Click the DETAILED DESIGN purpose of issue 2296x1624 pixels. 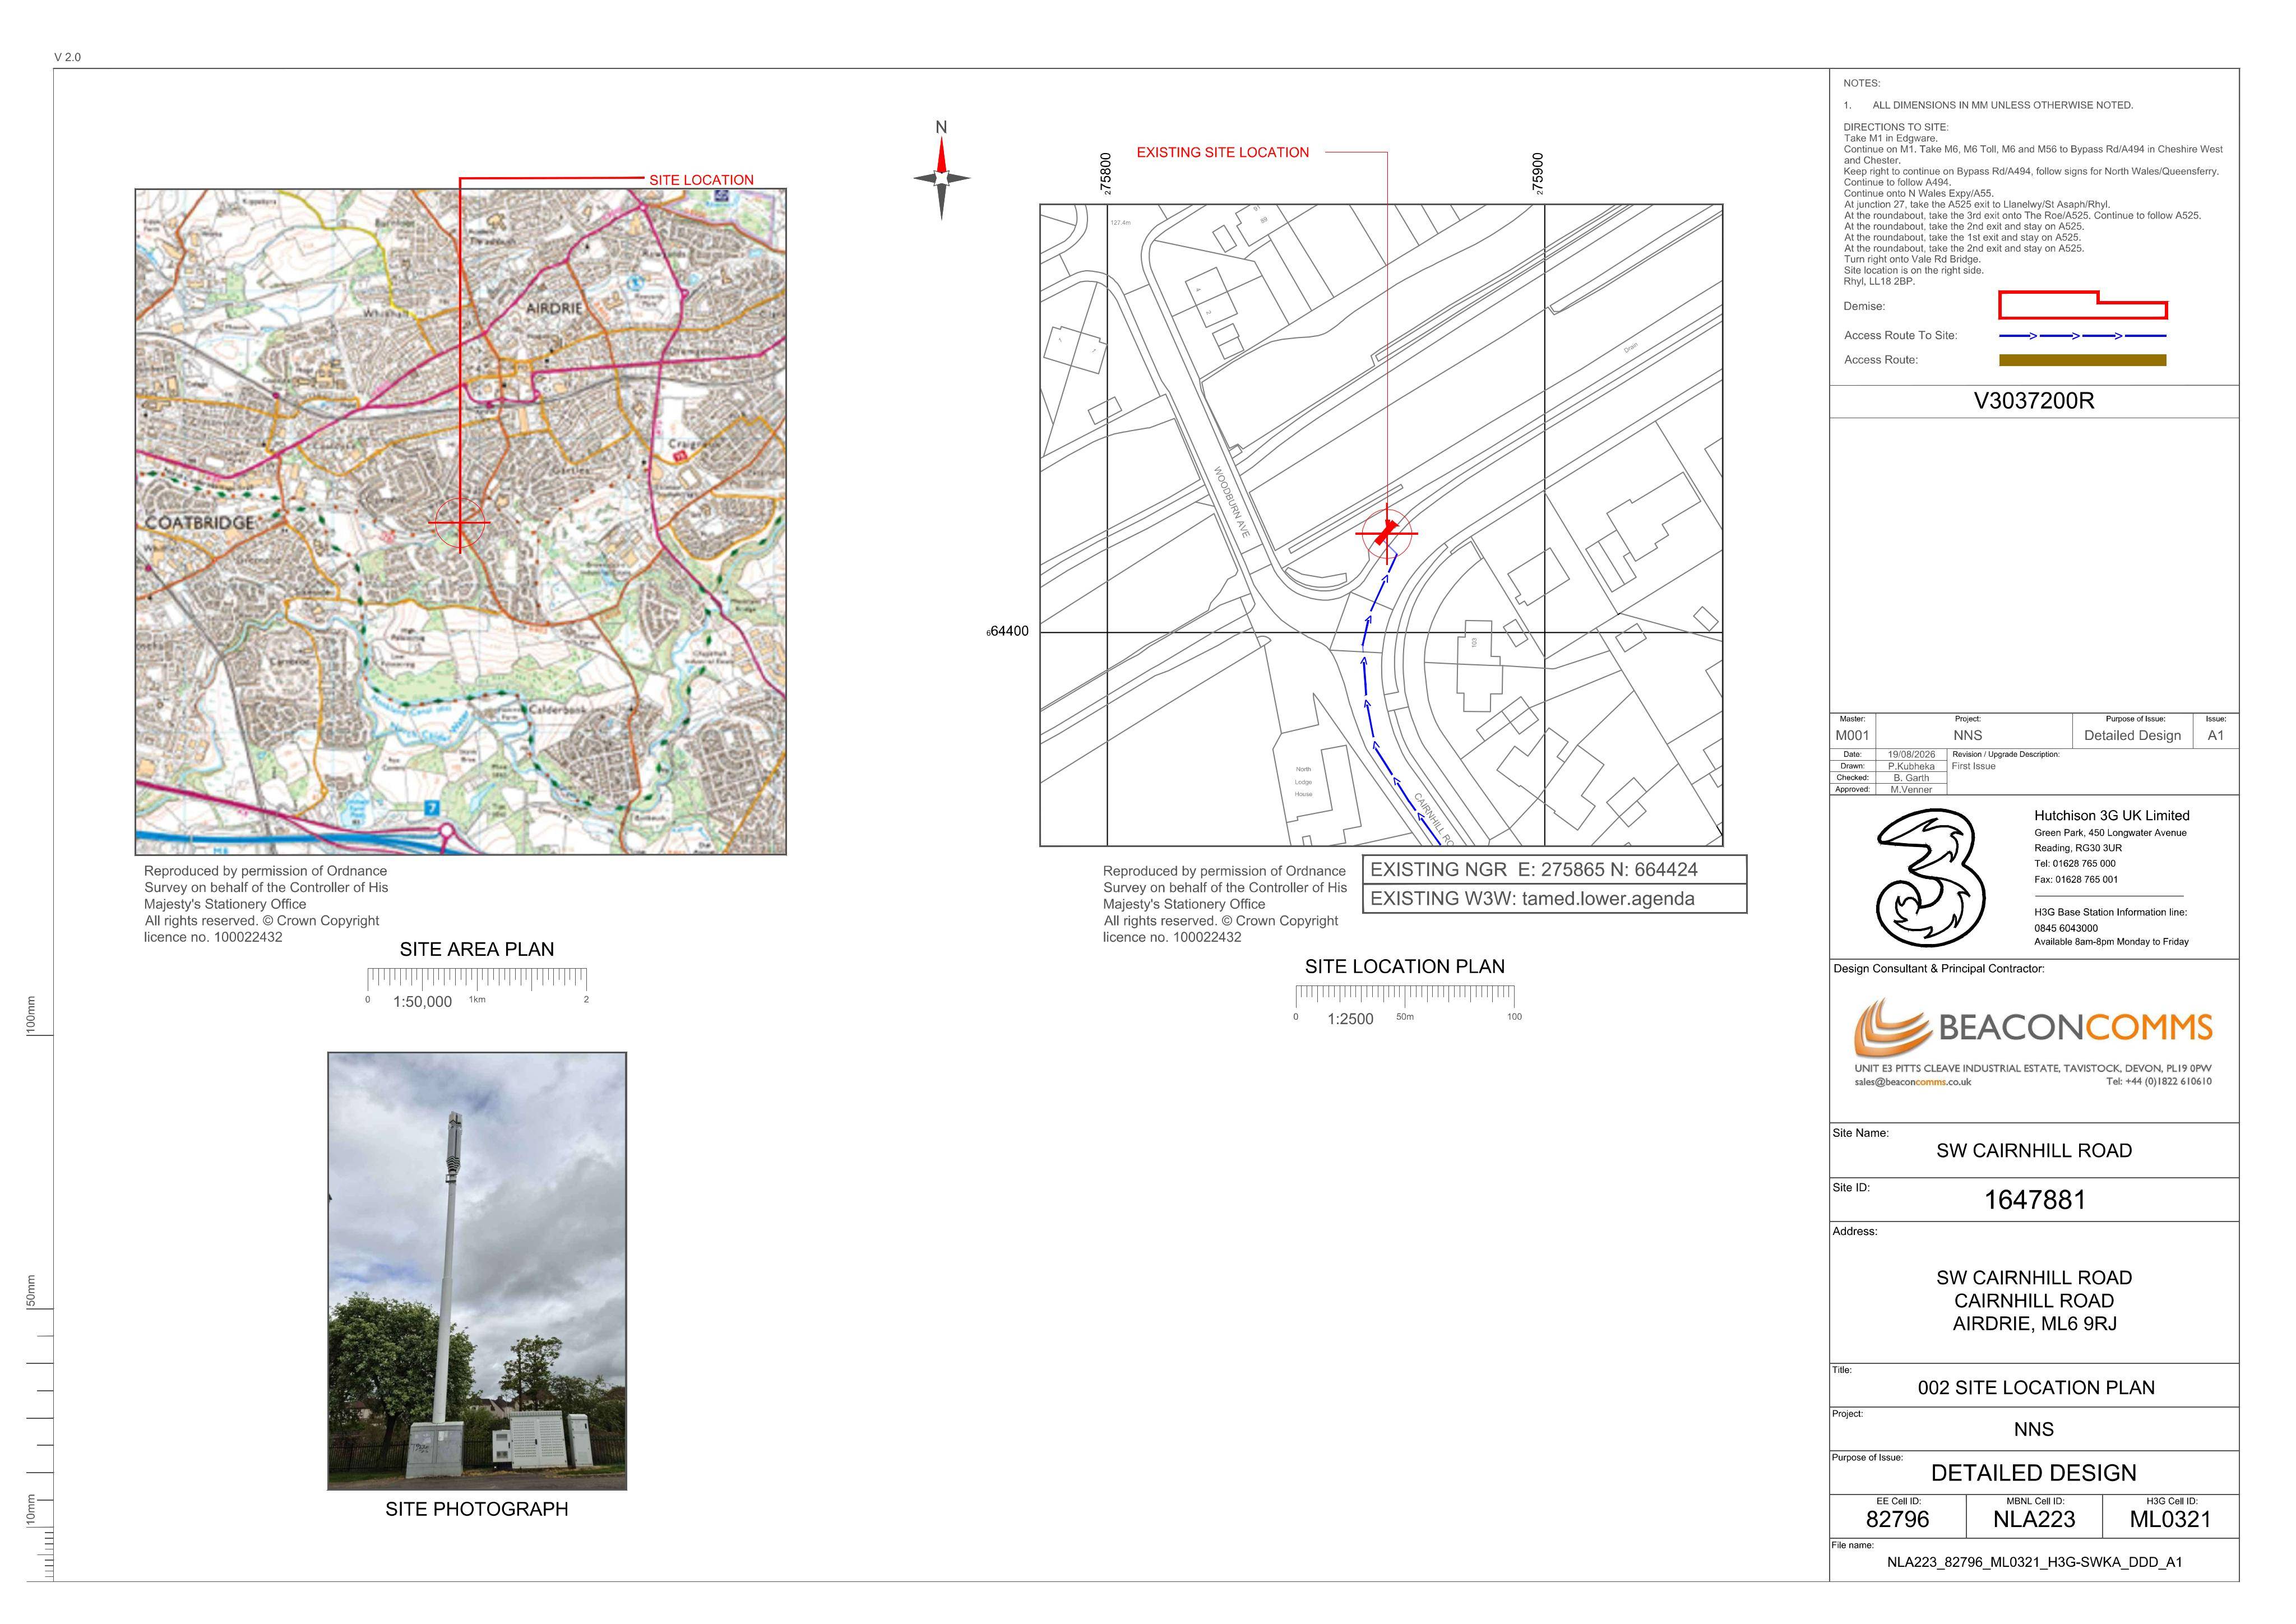2034,1473
